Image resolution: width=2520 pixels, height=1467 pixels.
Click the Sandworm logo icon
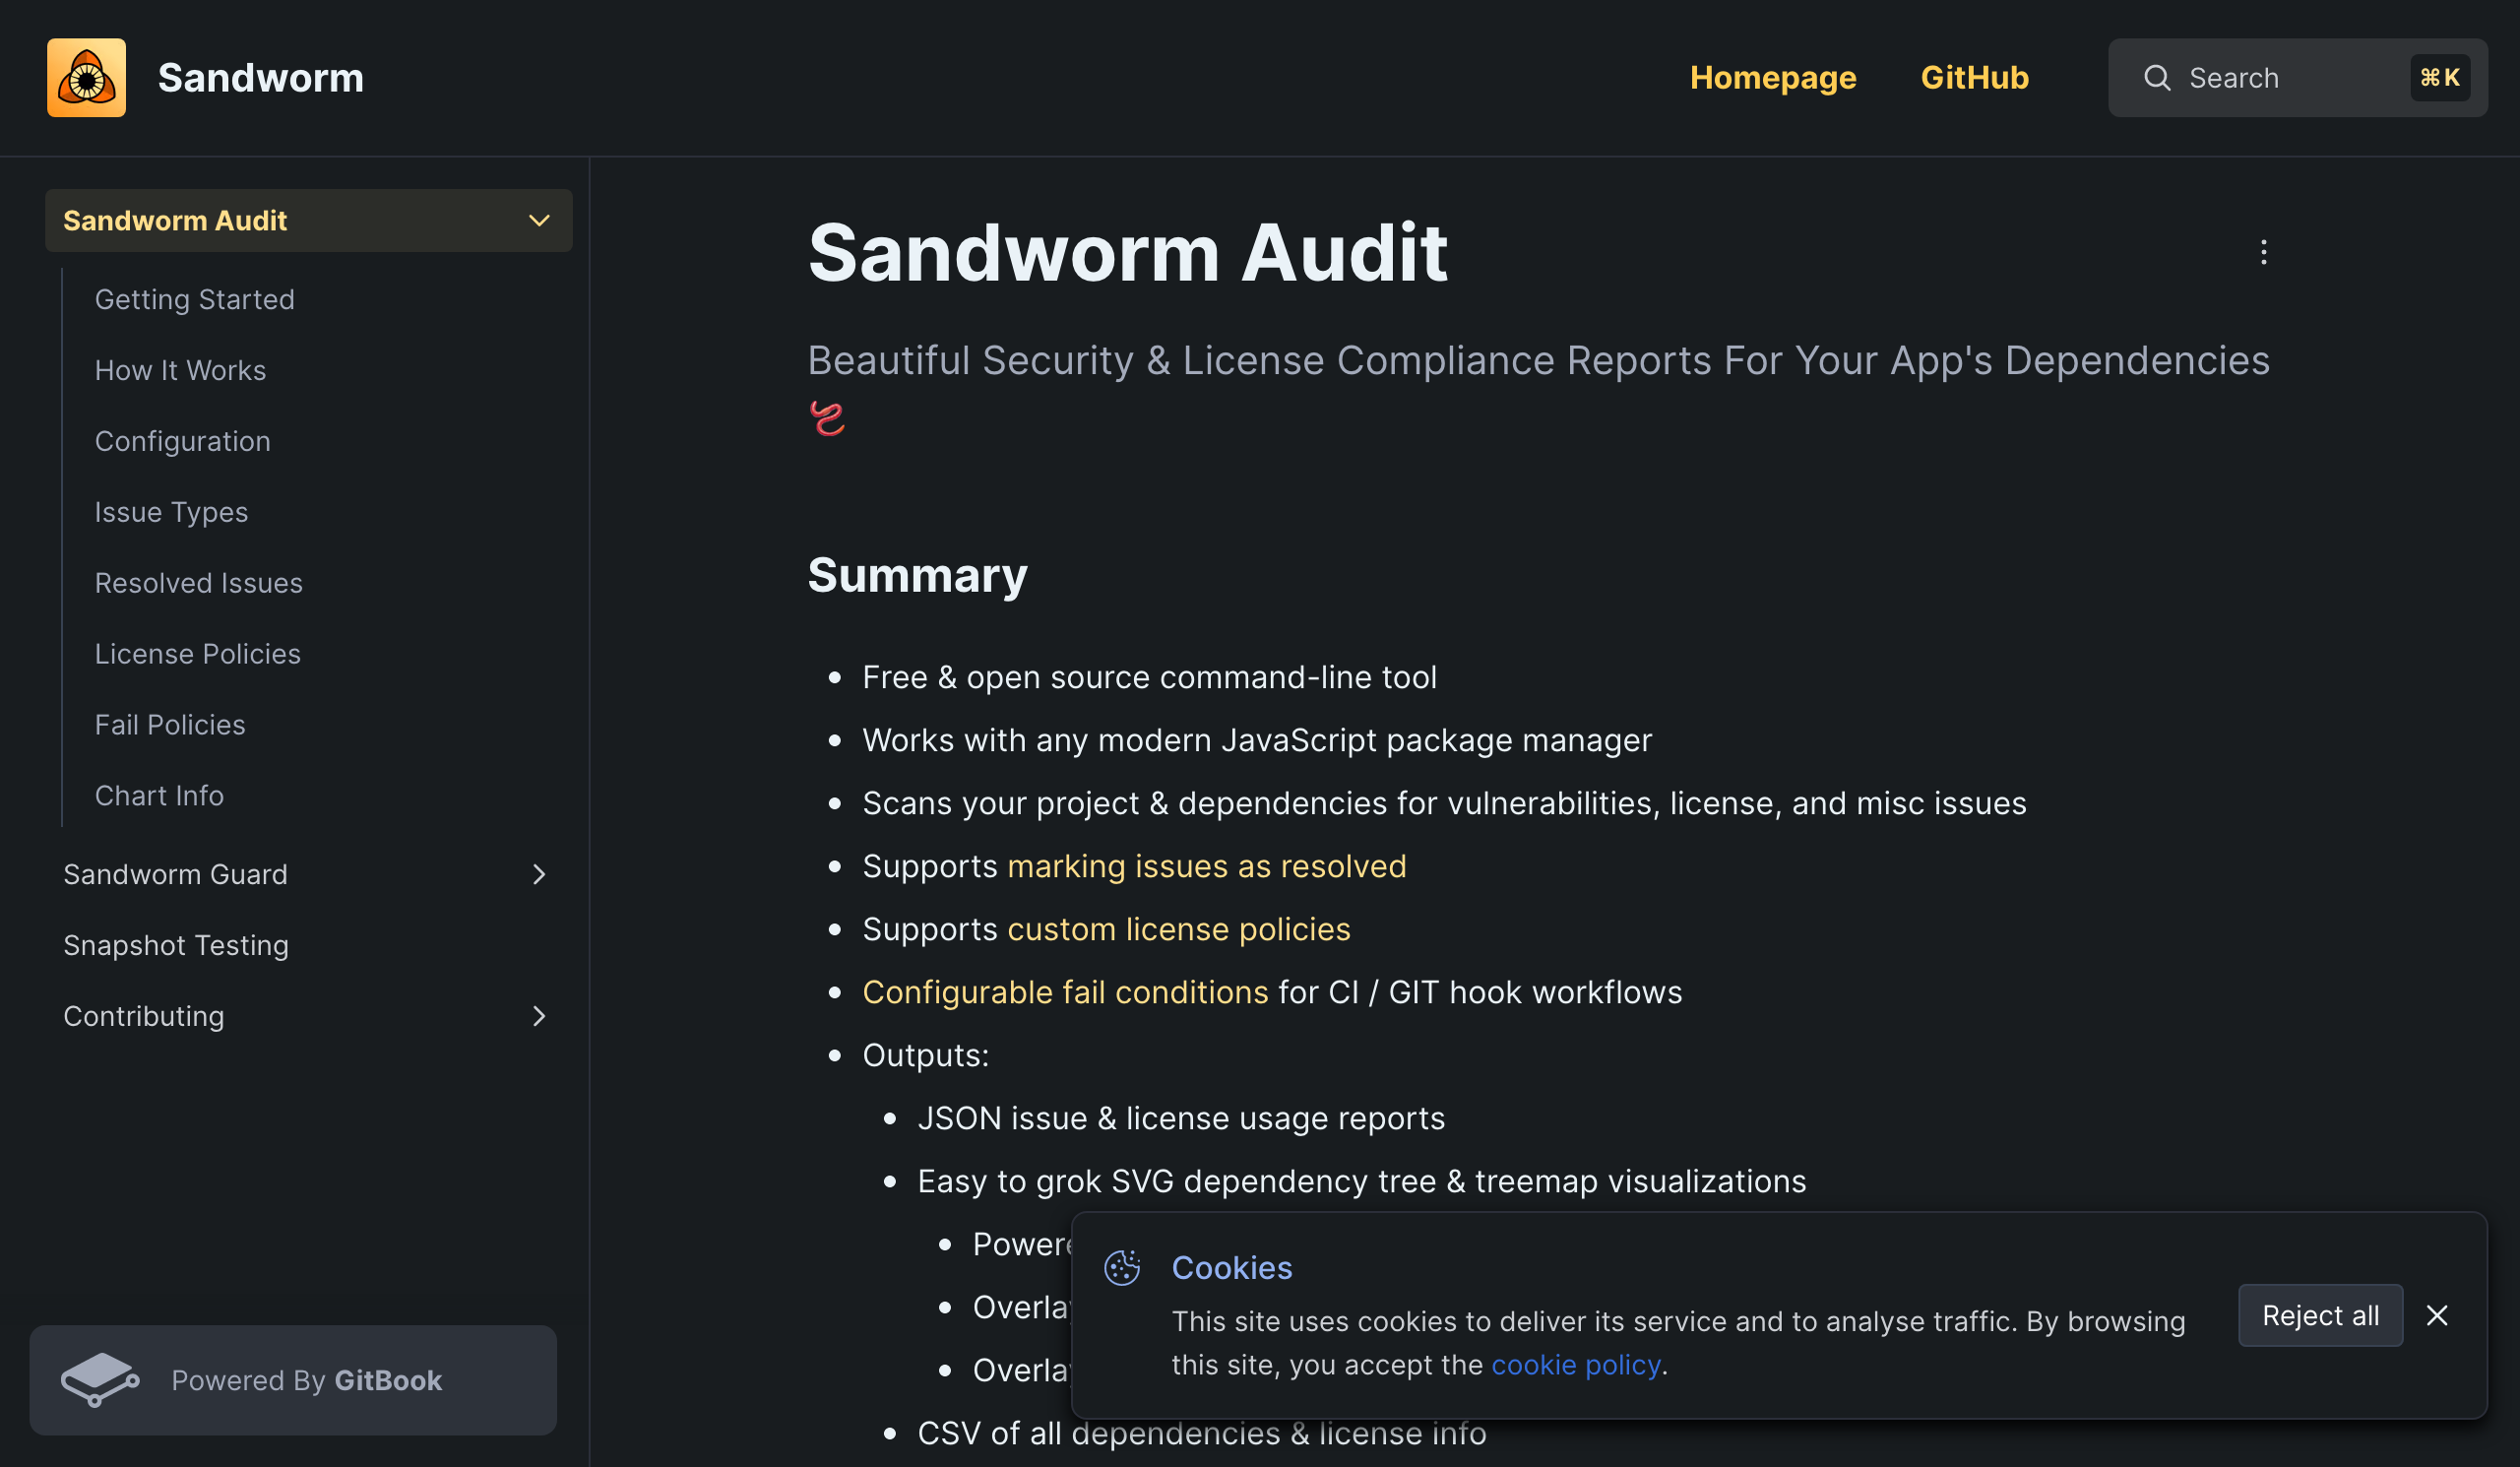click(87, 78)
